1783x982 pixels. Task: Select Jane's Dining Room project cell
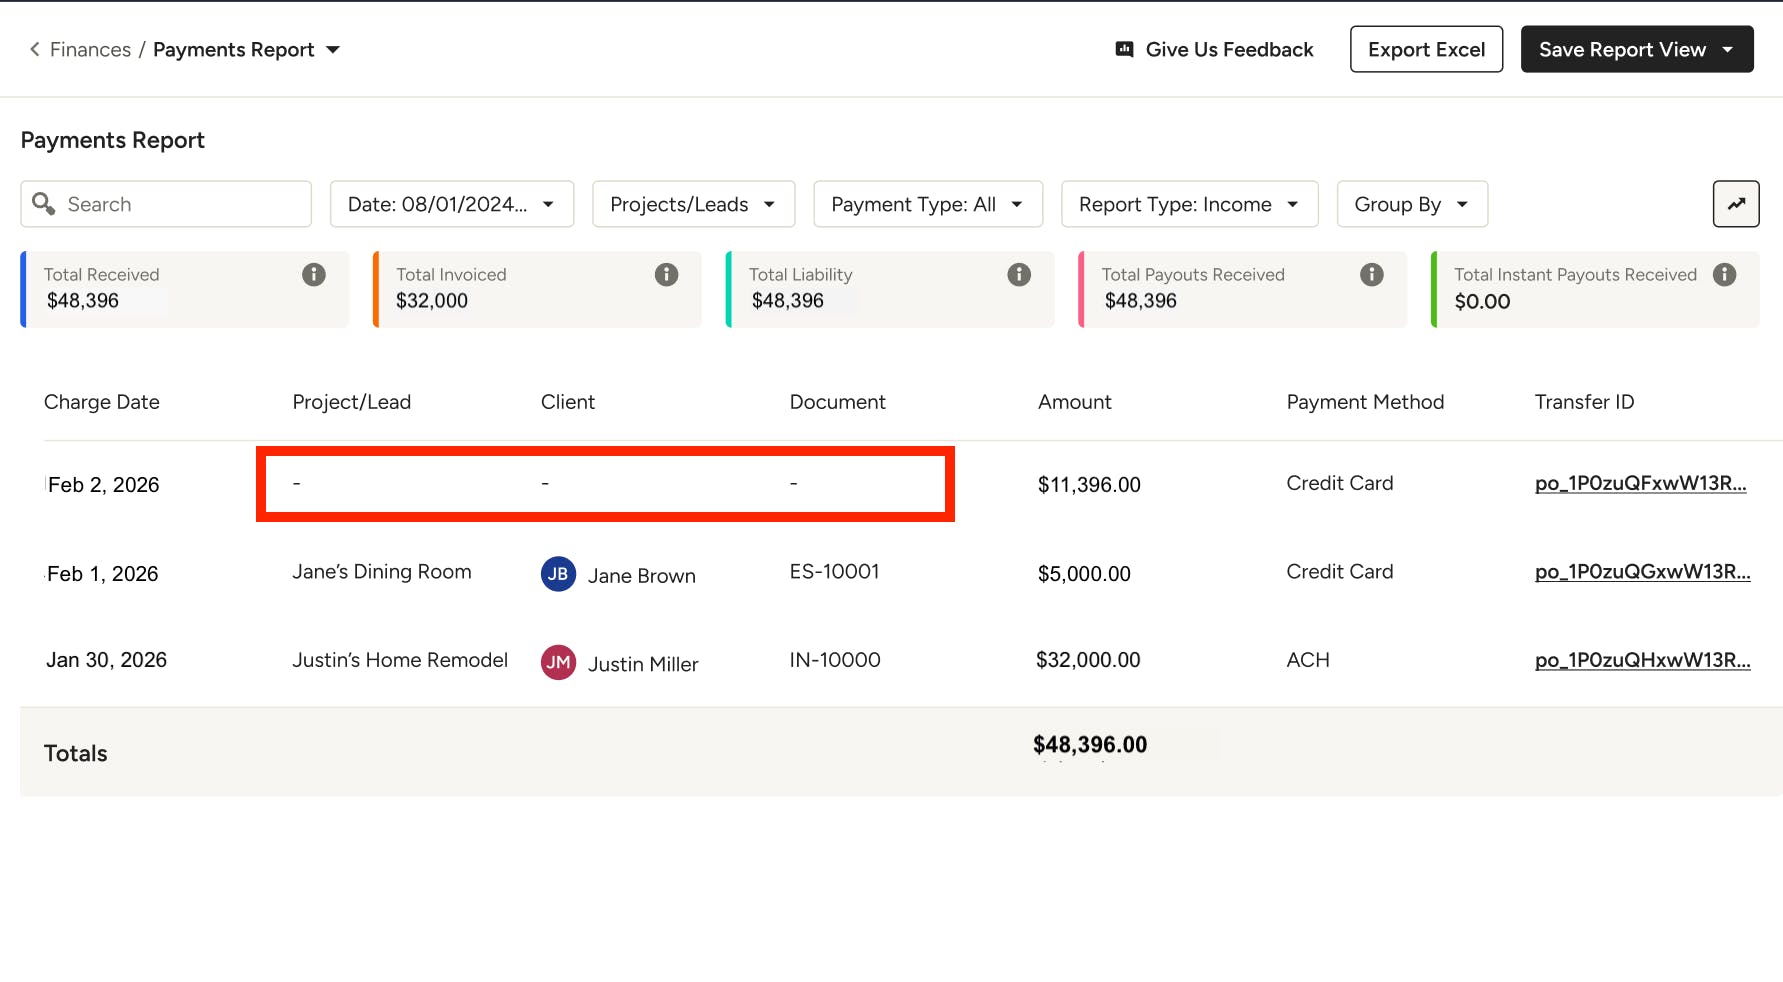pos(382,572)
